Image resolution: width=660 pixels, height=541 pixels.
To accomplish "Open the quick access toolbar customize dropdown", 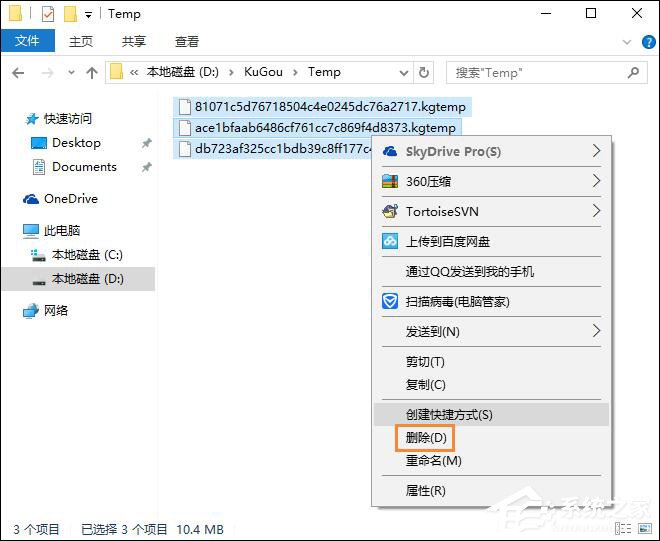I will pos(88,15).
